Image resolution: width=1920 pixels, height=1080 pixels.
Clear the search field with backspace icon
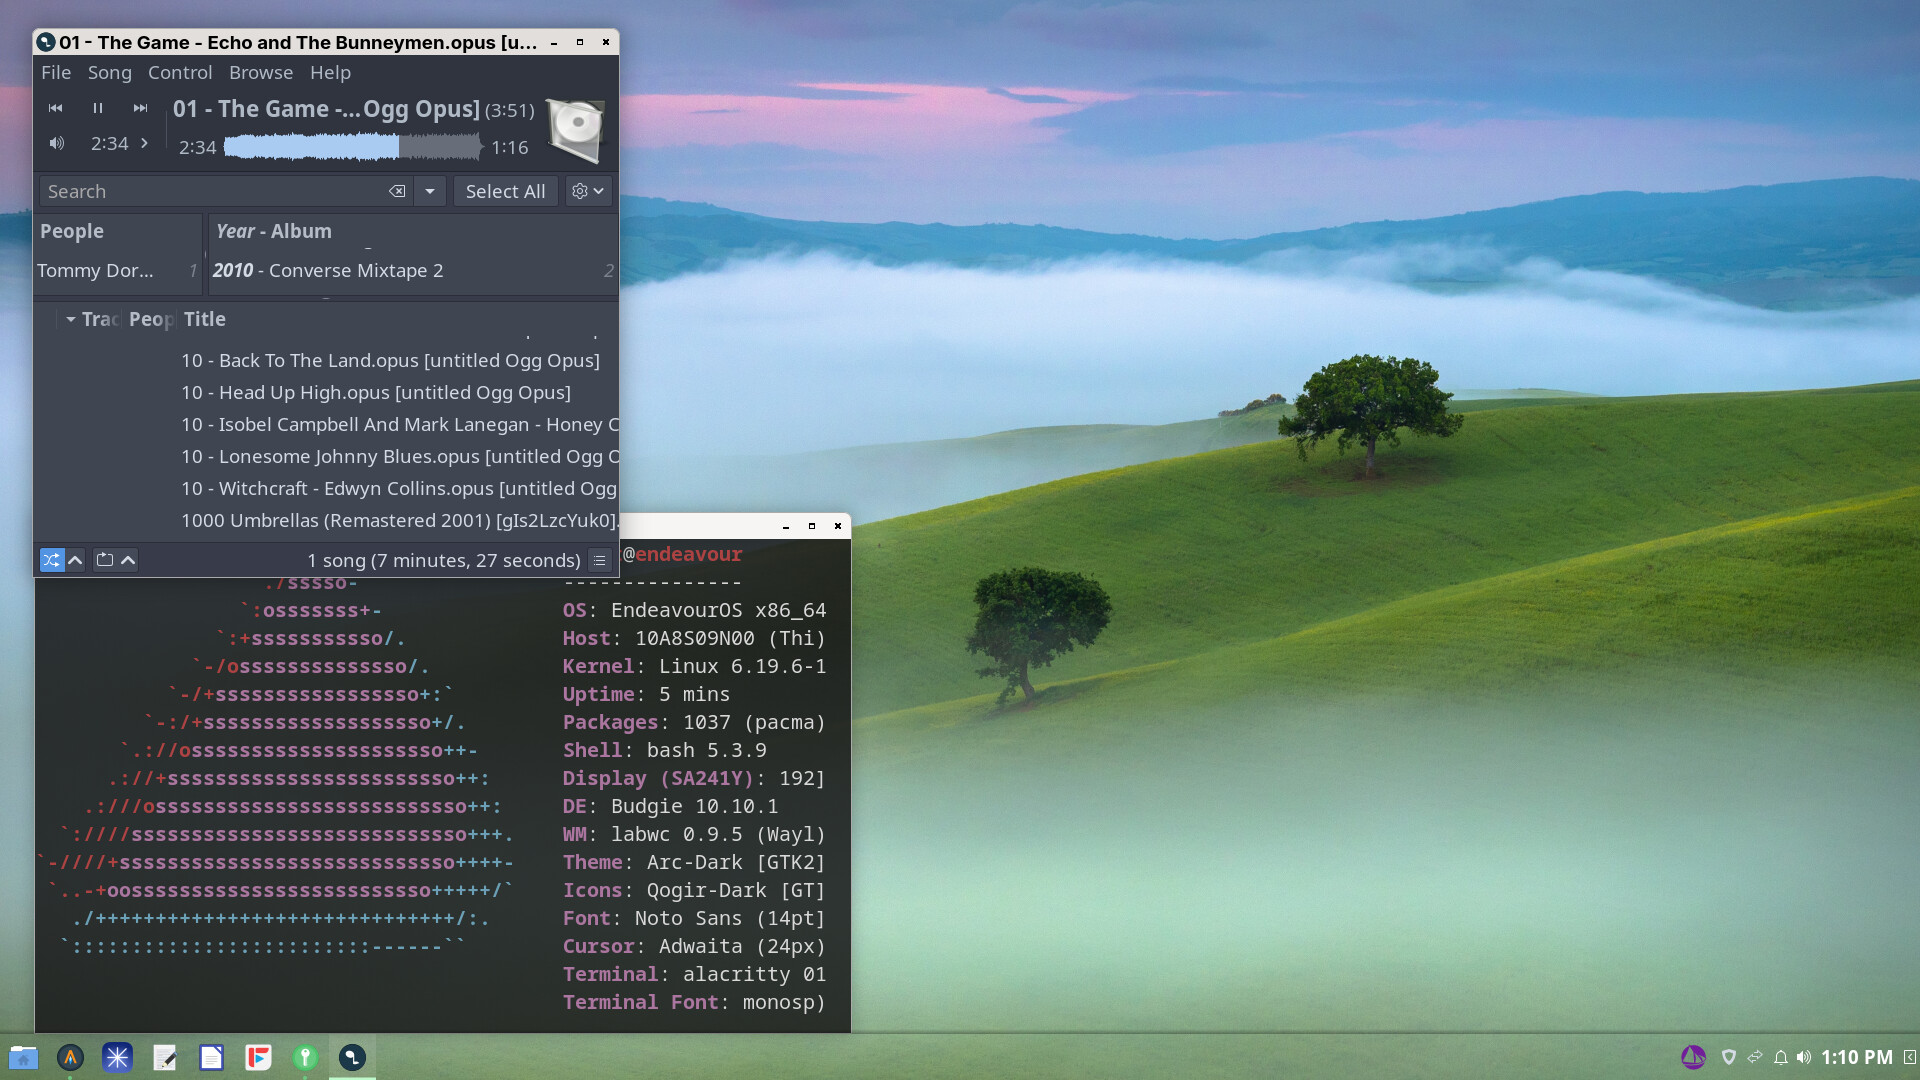[397, 191]
